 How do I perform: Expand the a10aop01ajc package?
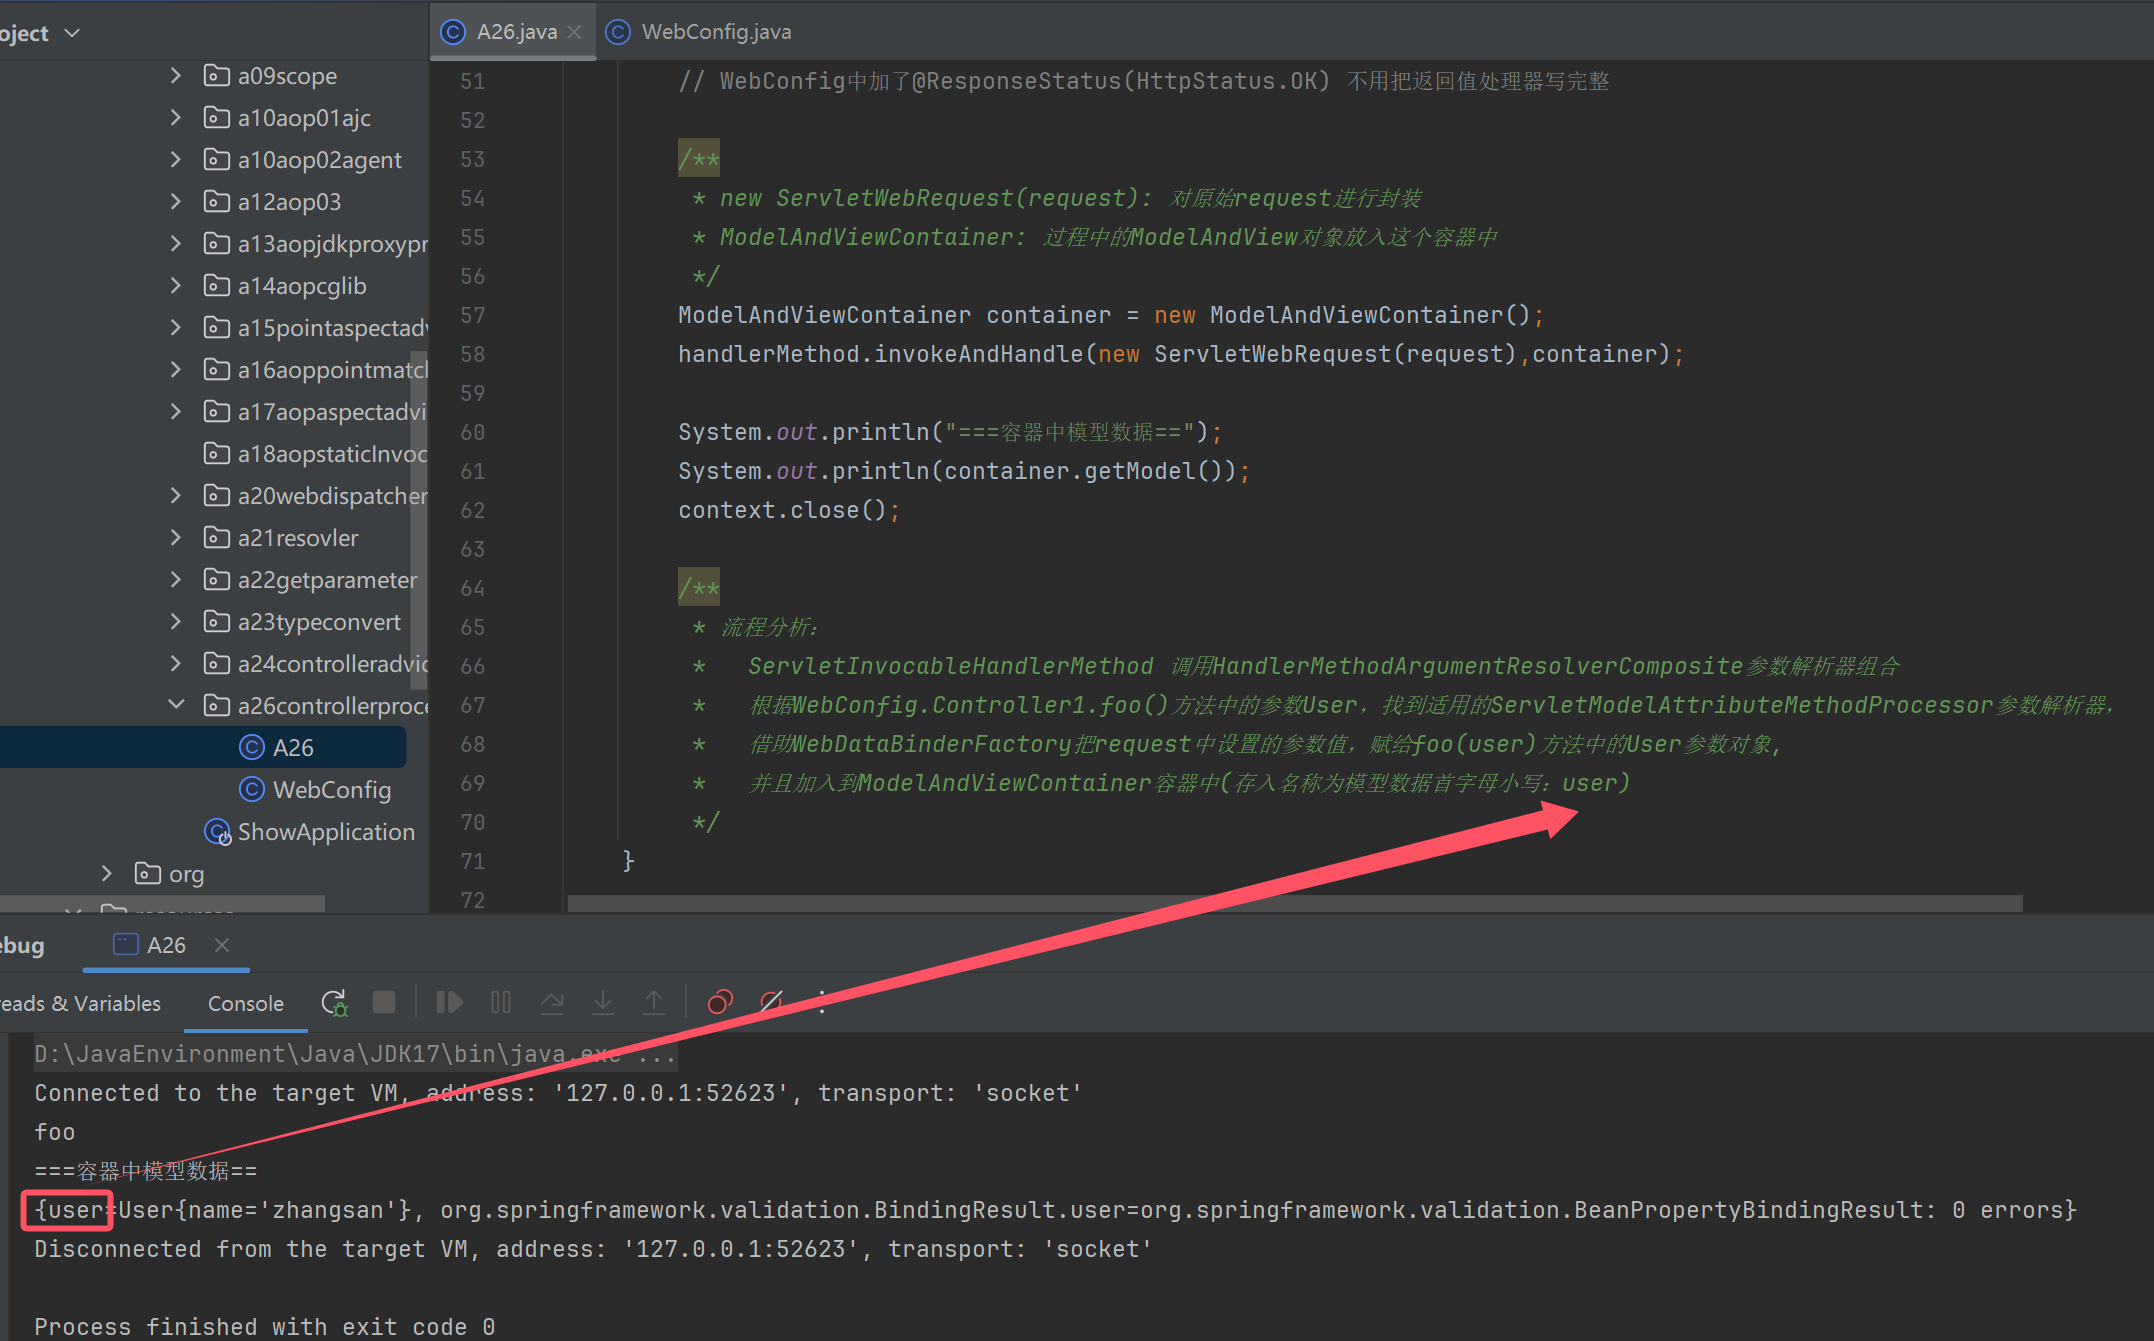(176, 118)
